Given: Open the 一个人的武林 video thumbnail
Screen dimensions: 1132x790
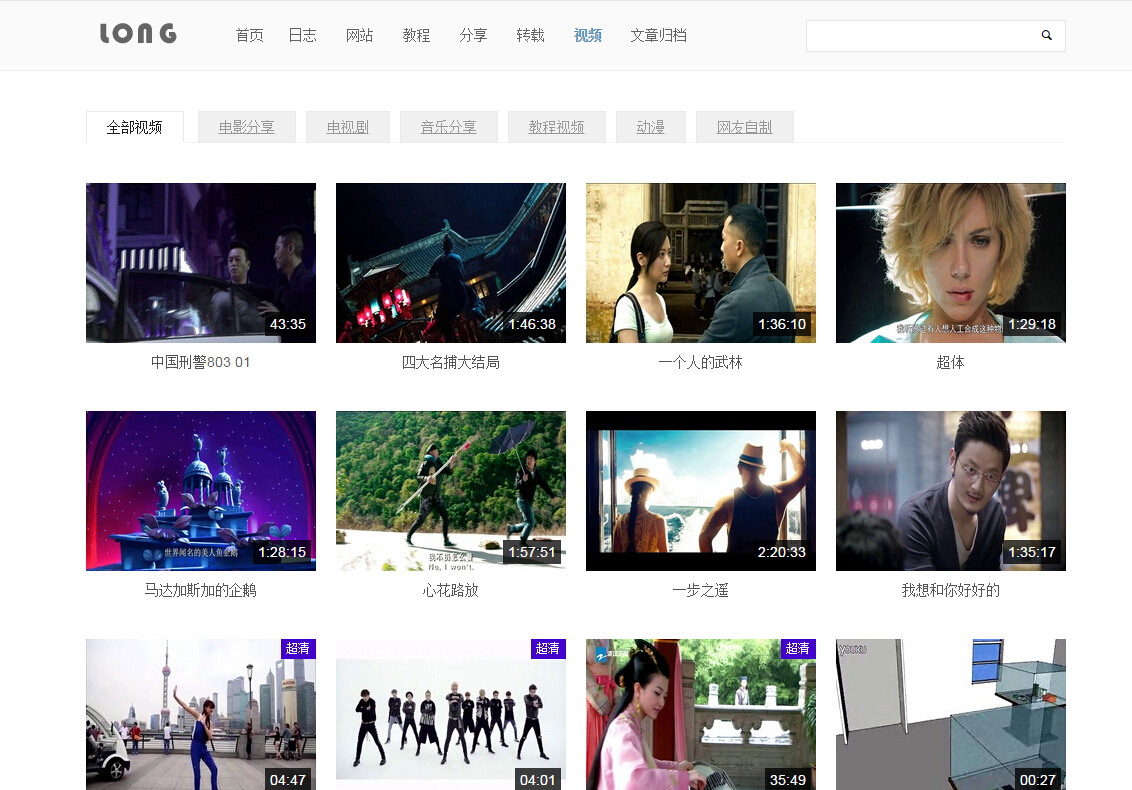Looking at the screenshot, I should (x=701, y=263).
